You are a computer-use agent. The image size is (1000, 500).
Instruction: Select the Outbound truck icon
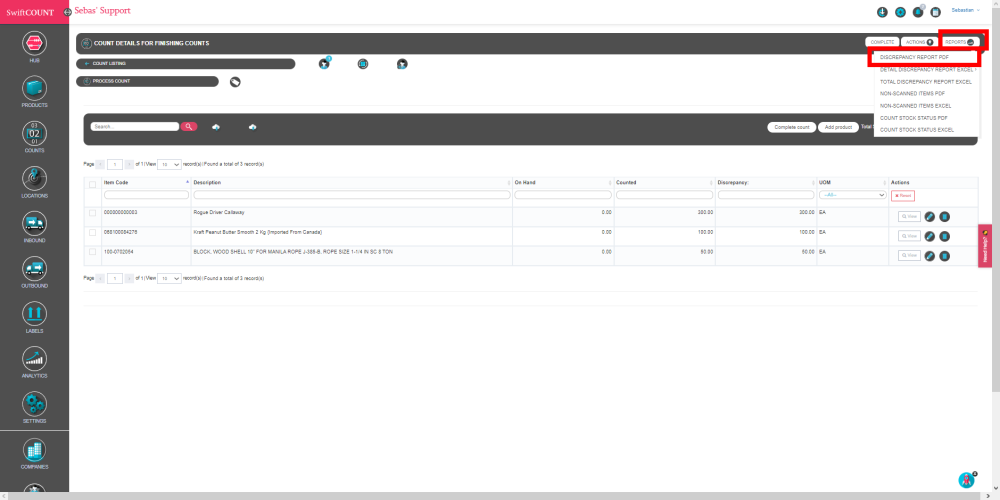34,268
